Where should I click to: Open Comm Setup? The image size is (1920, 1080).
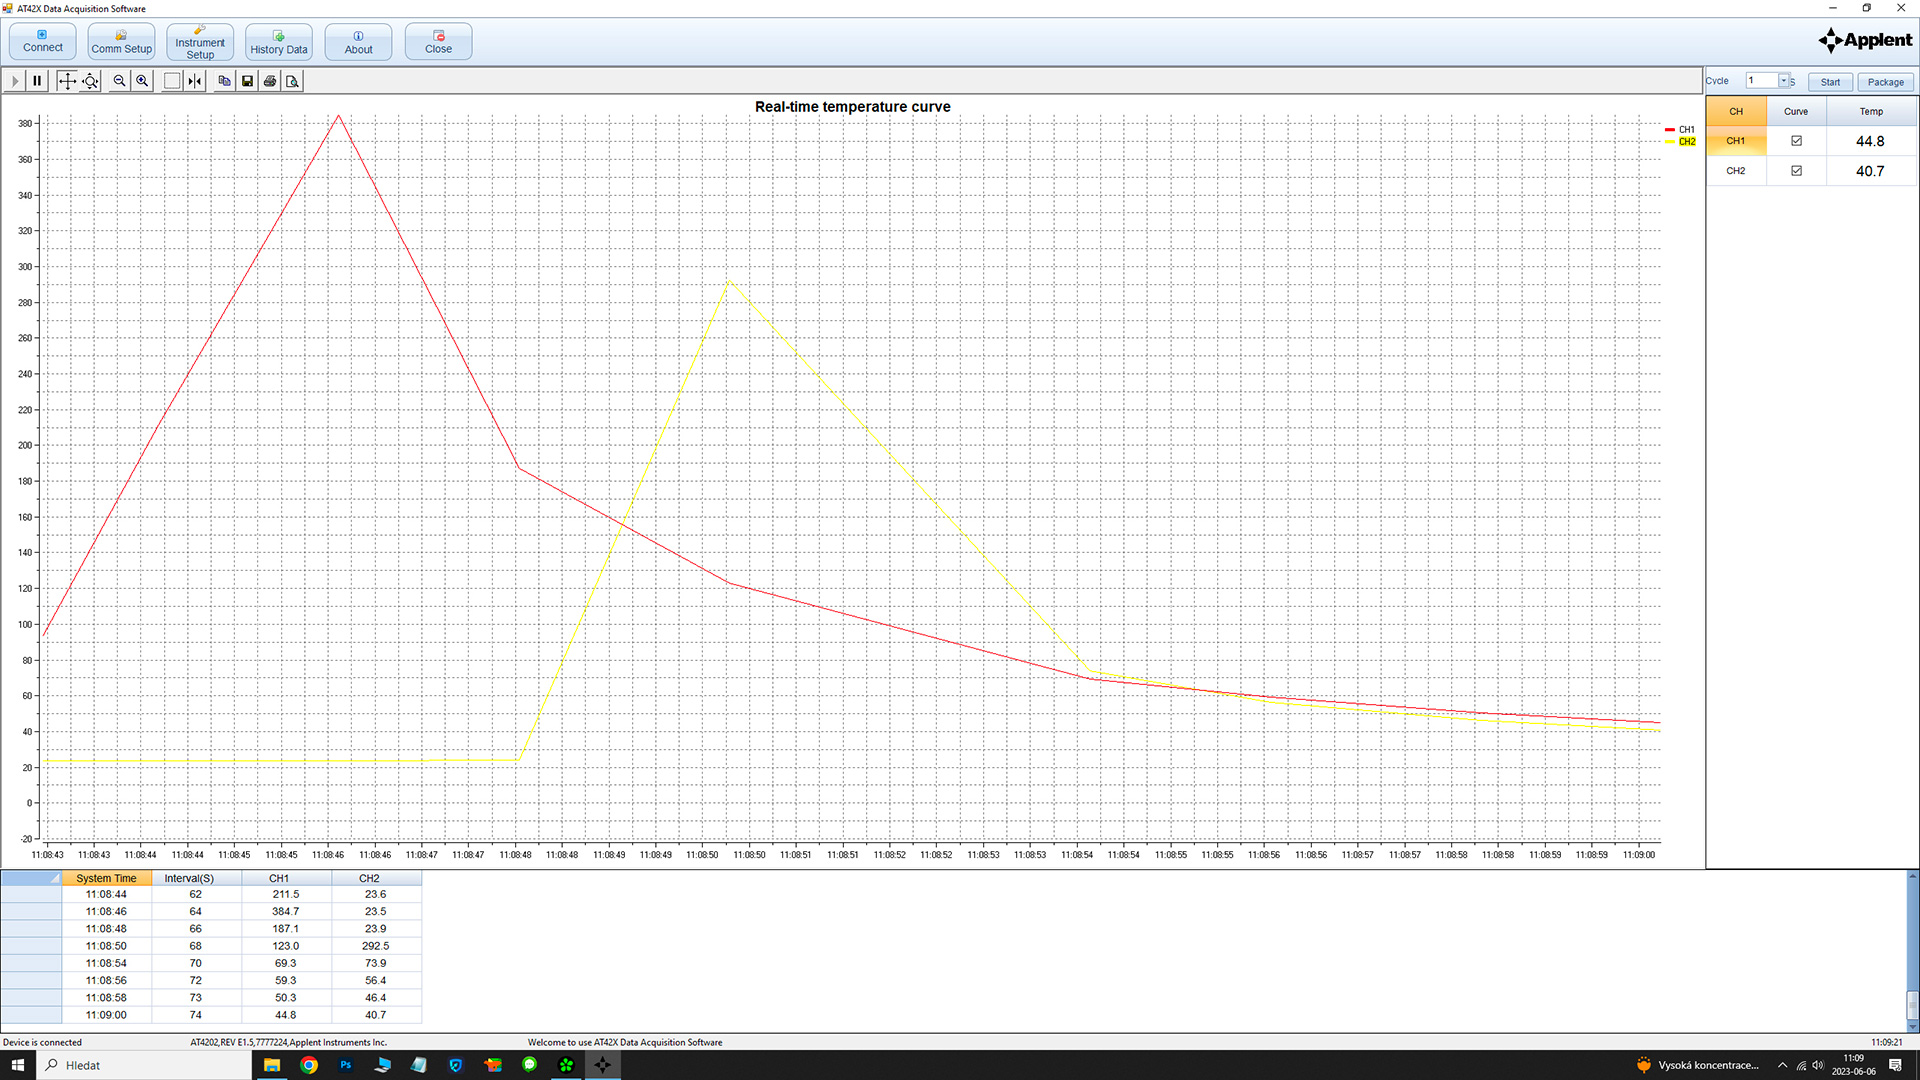pos(121,43)
